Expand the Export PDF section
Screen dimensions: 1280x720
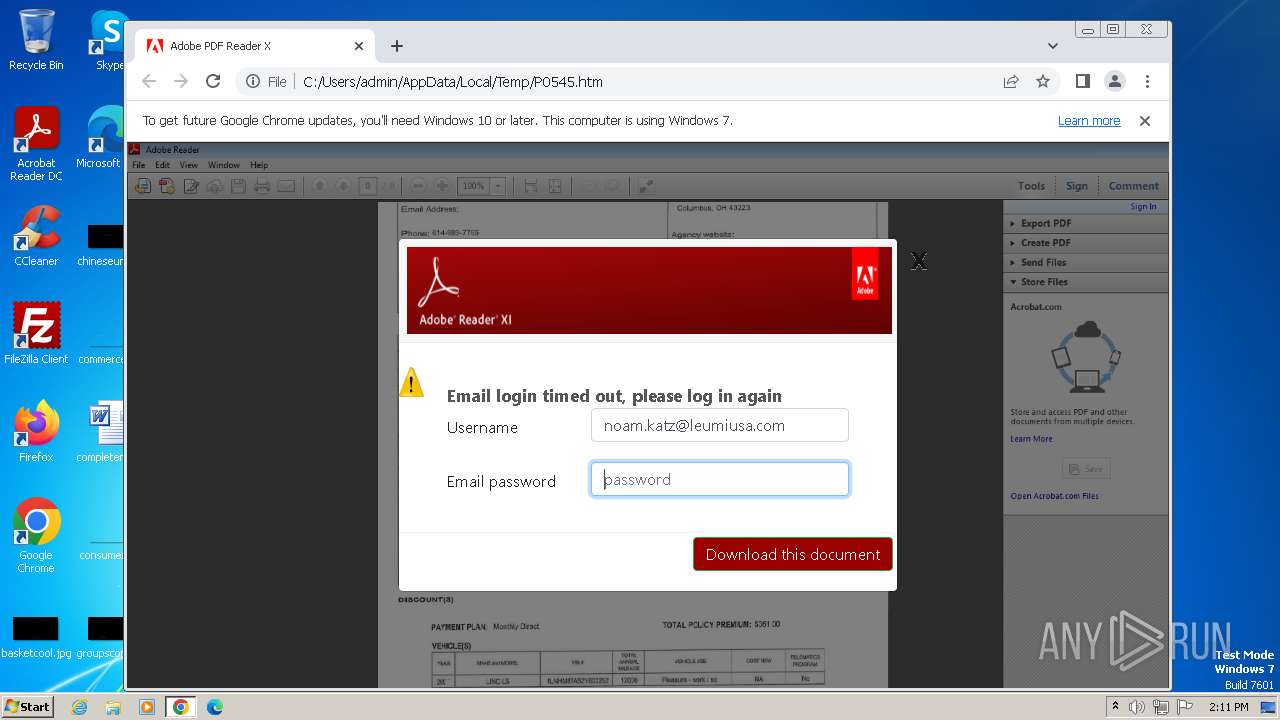[x=1086, y=224]
